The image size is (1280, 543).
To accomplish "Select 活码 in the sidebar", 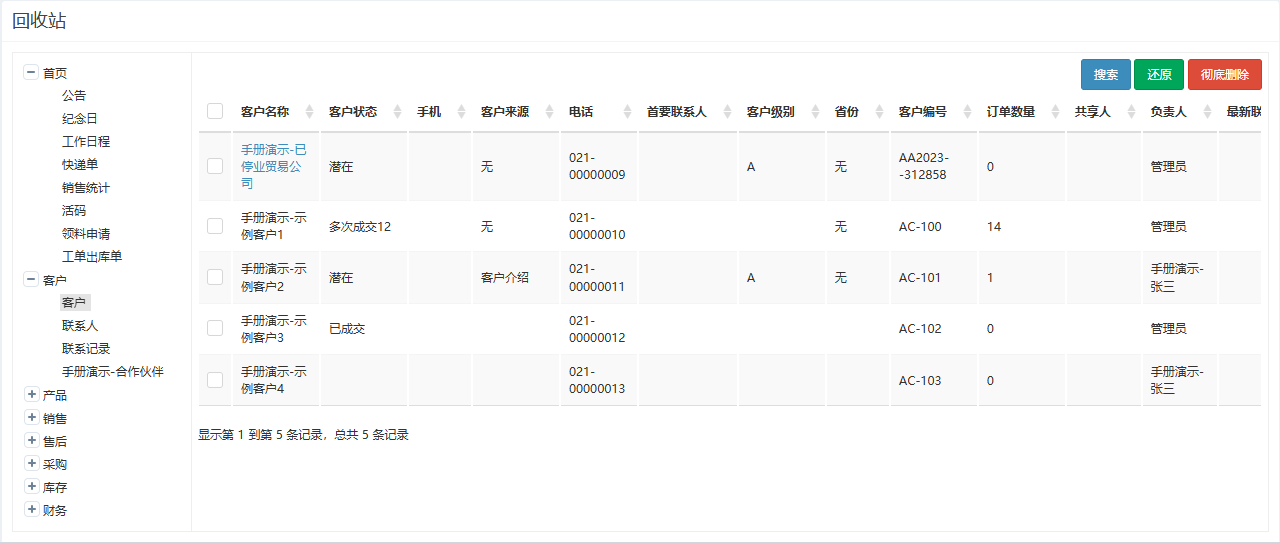I will (x=74, y=210).
